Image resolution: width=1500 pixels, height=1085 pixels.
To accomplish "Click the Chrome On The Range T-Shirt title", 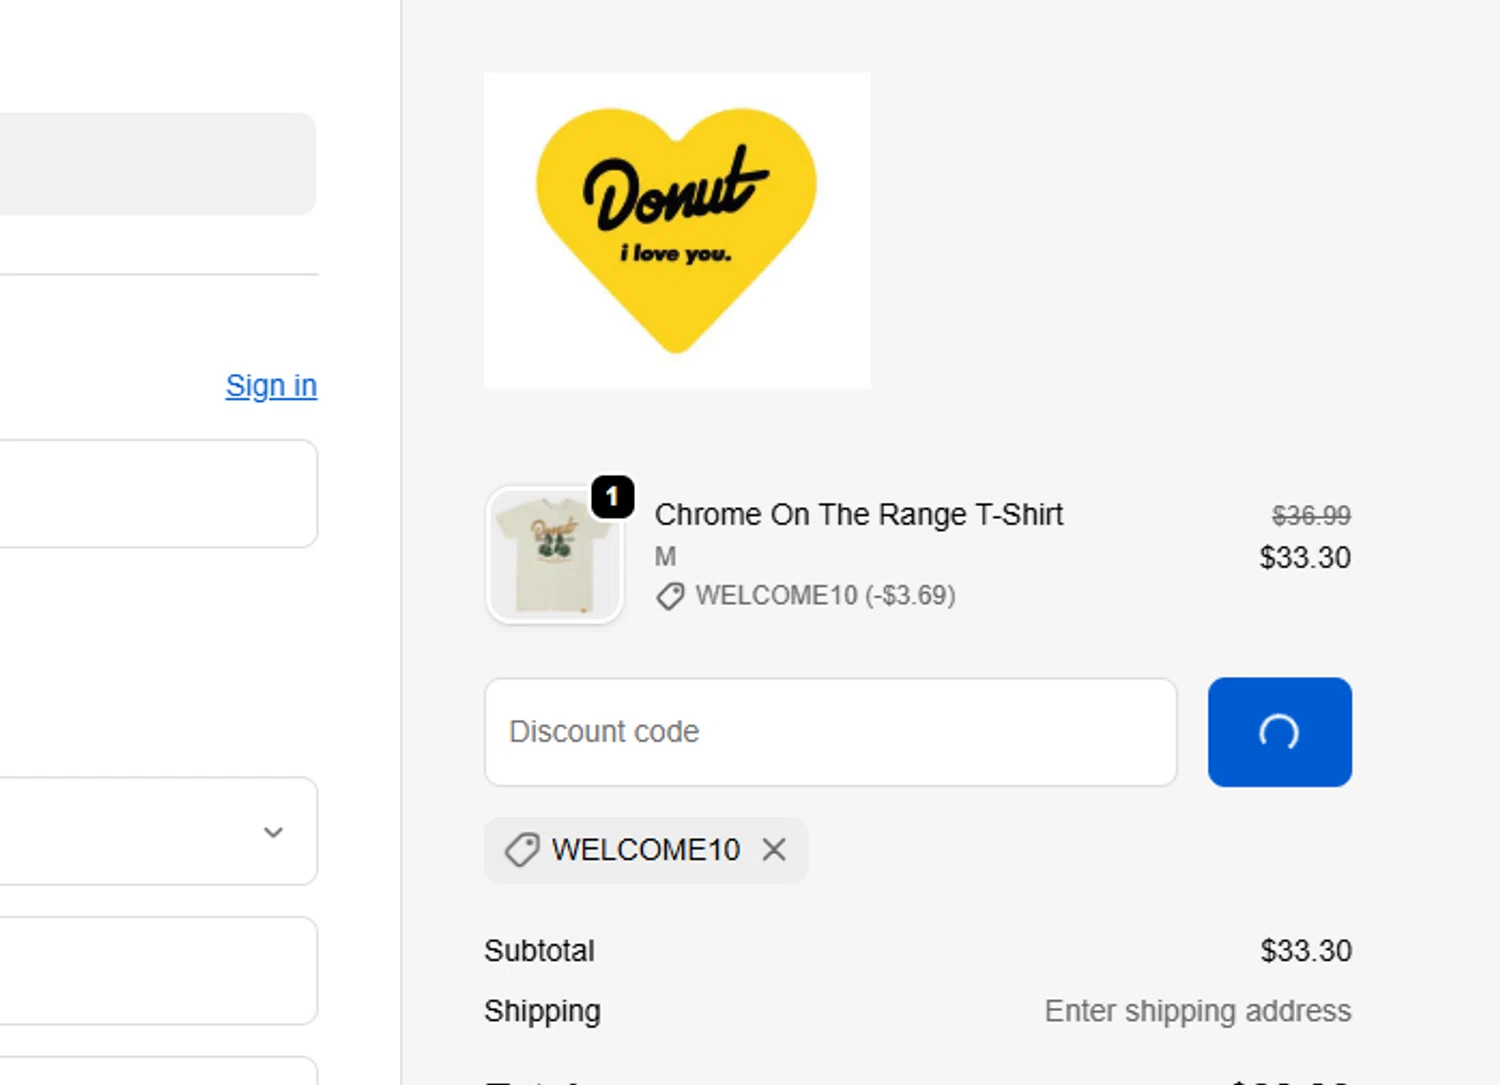I will pyautogui.click(x=858, y=515).
